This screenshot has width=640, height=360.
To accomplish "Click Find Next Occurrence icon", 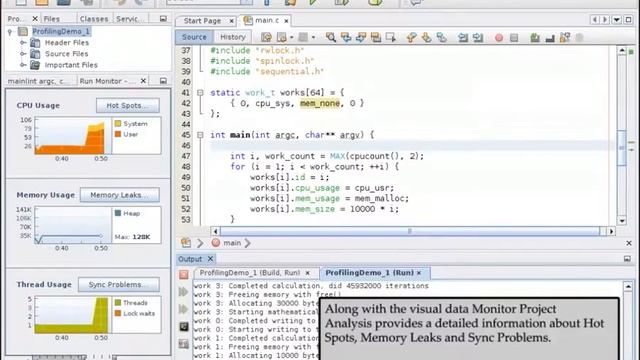I will pos(361,38).
